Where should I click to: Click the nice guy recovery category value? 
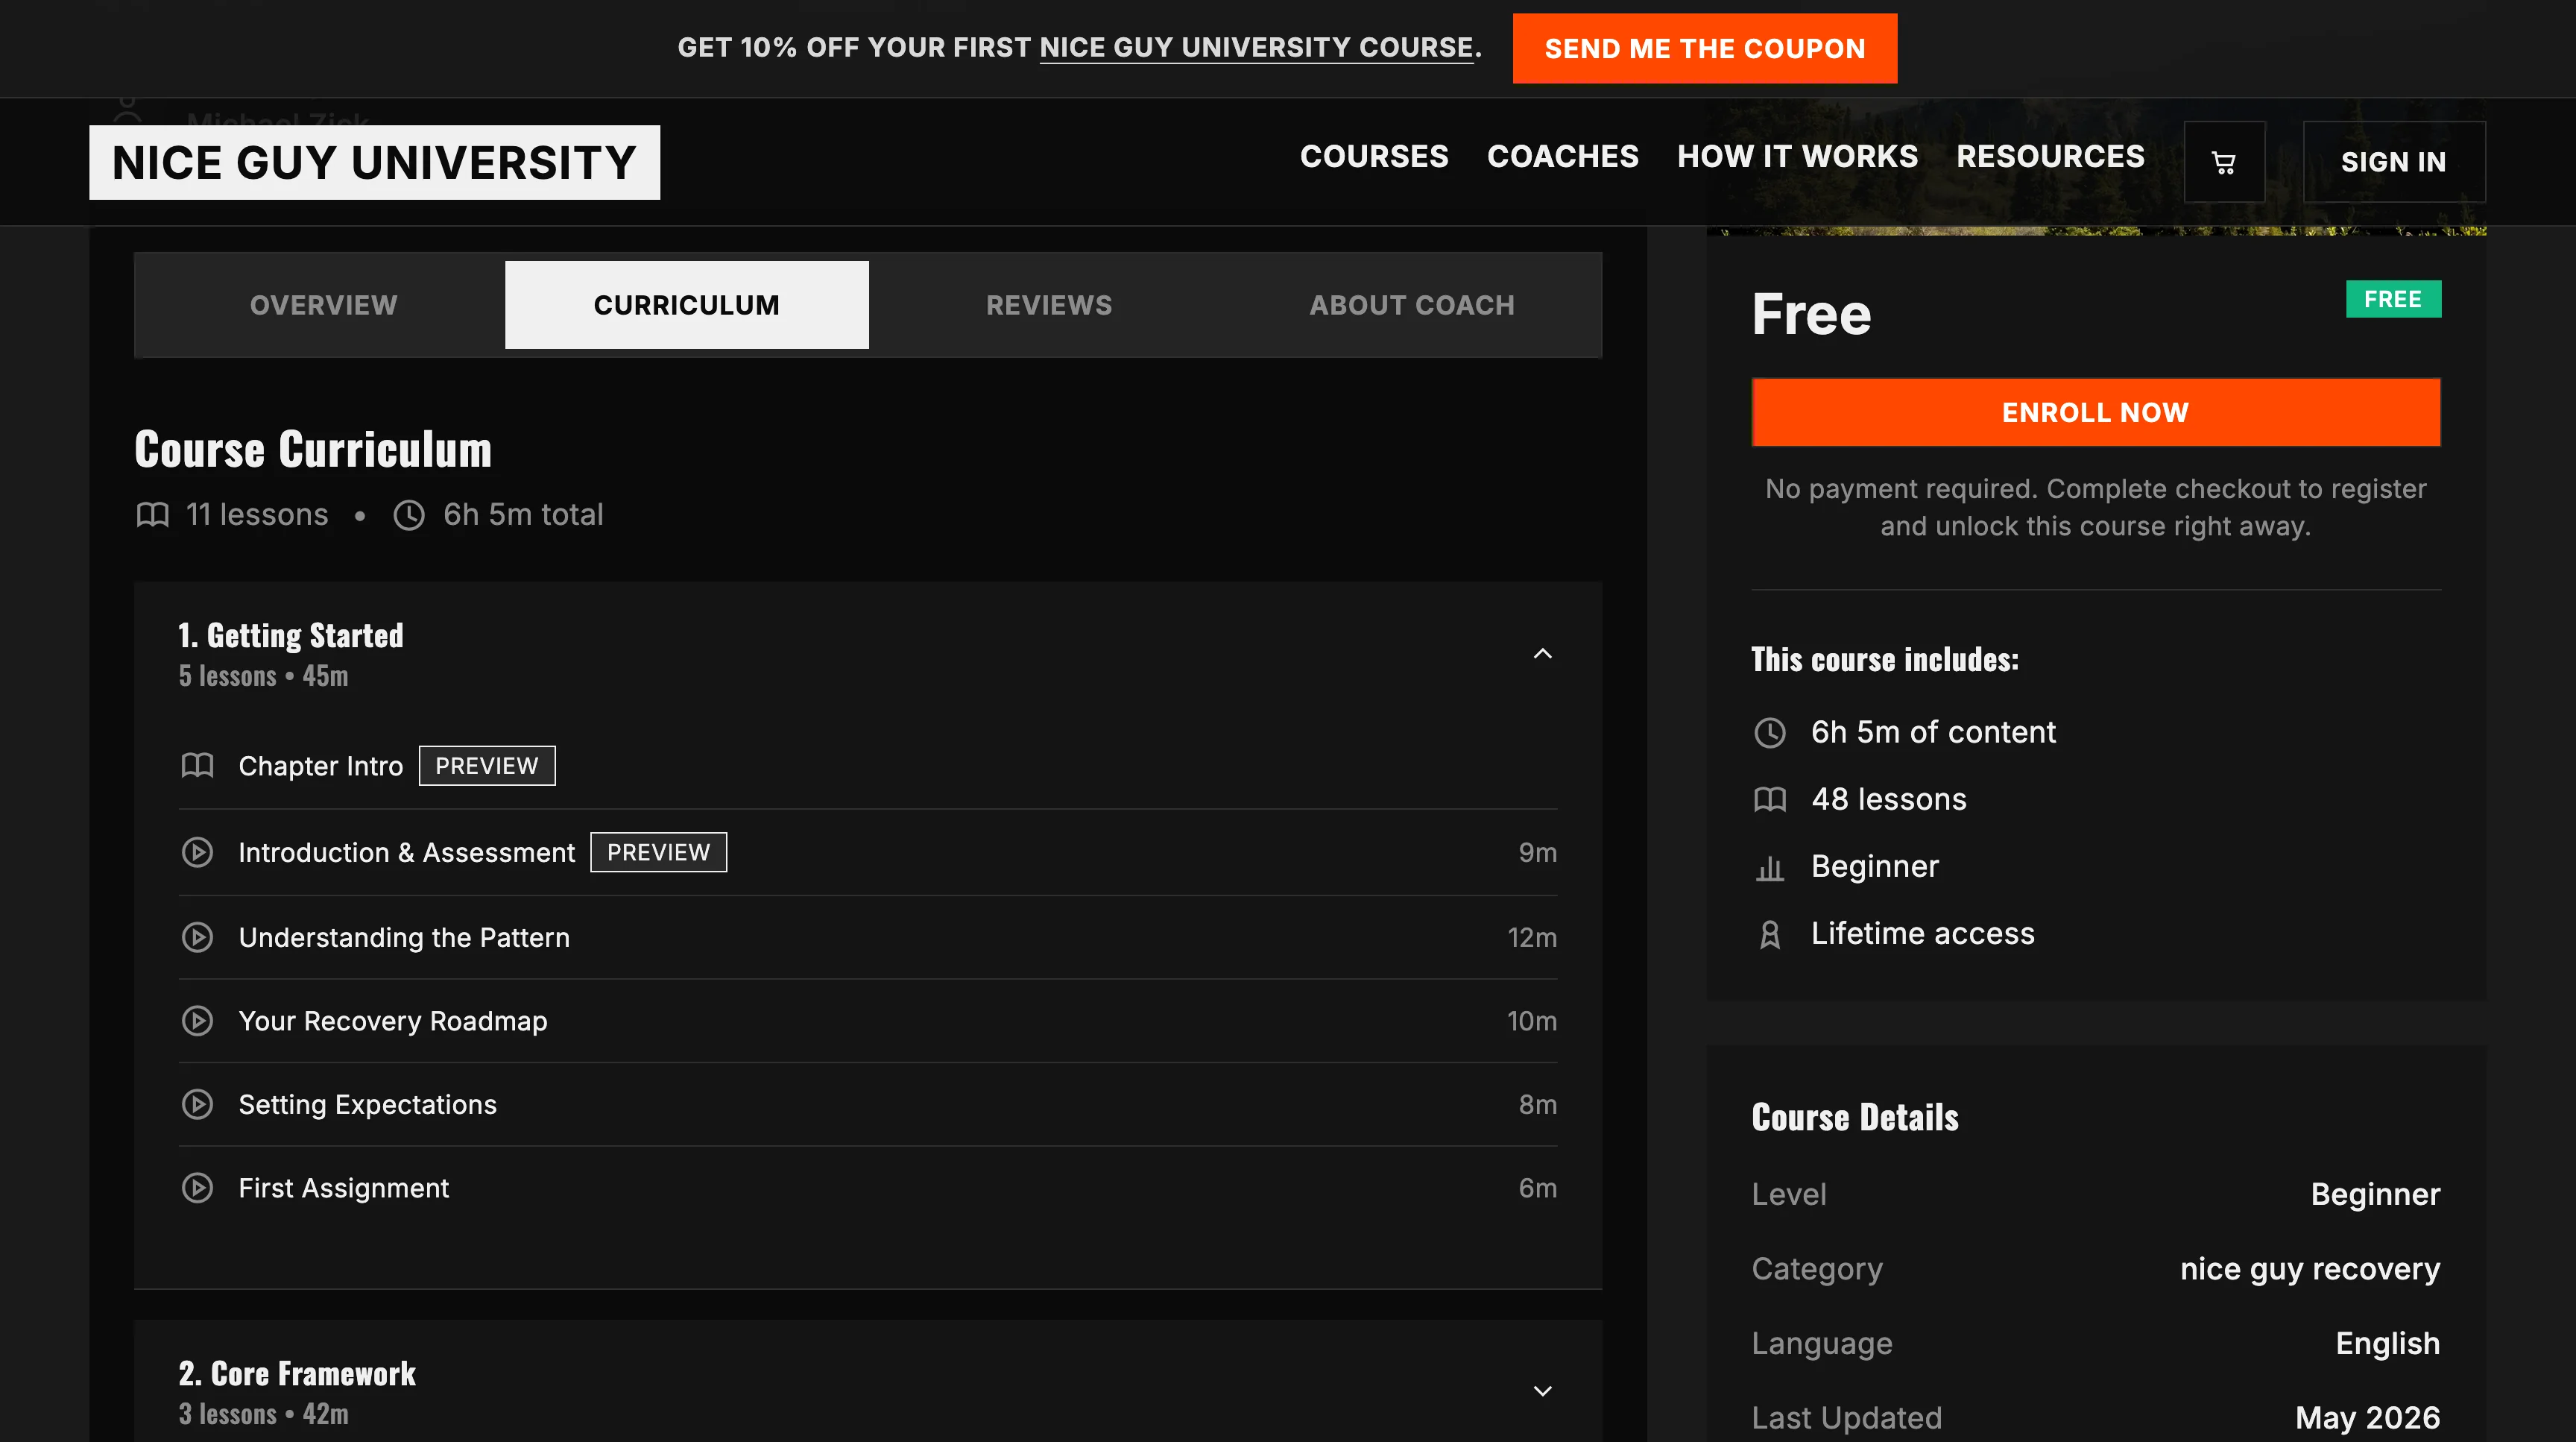[2310, 1269]
